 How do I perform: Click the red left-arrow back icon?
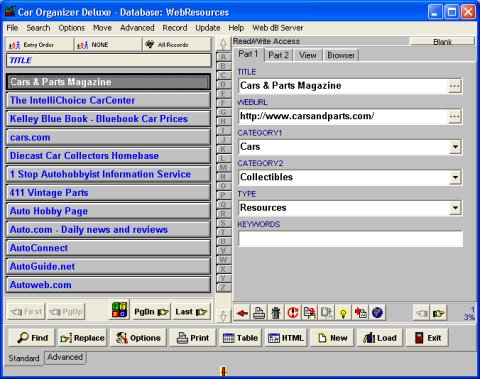[242, 313]
